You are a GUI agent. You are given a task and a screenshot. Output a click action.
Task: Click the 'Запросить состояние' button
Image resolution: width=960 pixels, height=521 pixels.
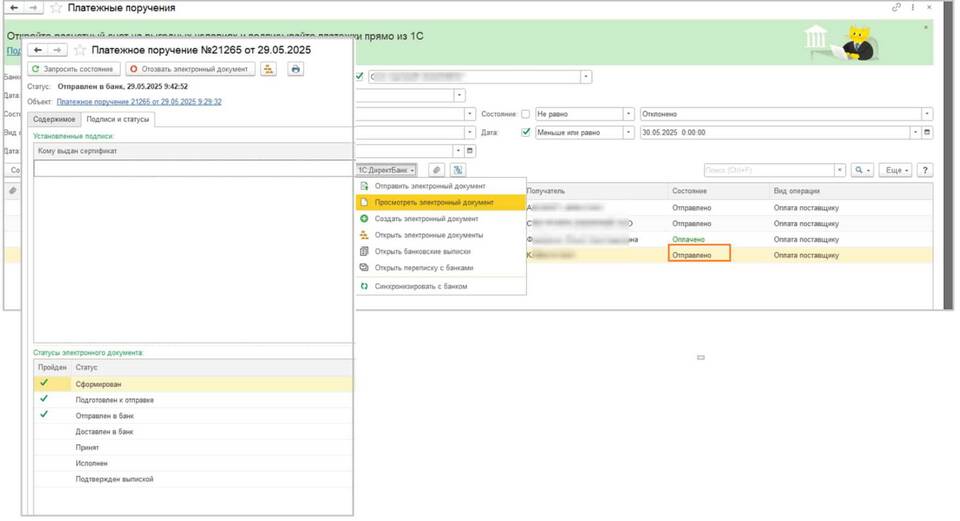click(74, 69)
